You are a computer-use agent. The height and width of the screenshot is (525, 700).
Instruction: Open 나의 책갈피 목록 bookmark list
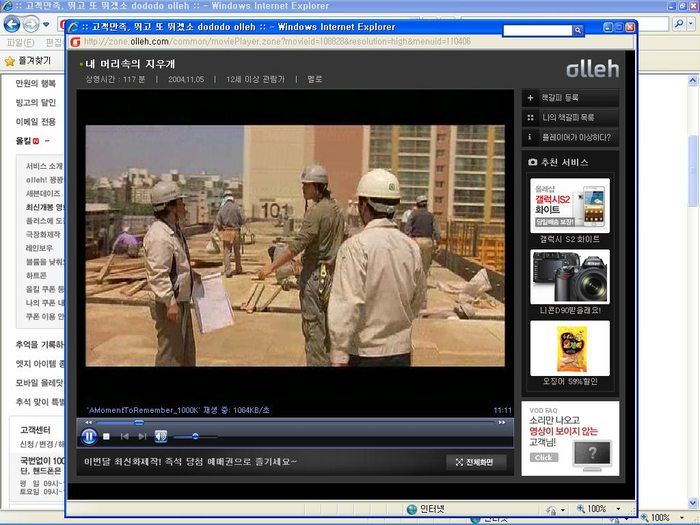pos(570,117)
